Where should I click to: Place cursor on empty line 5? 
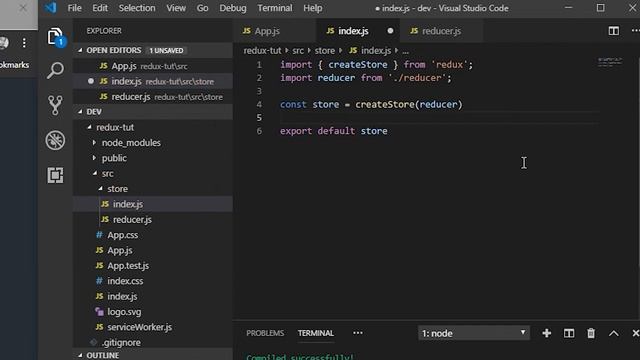click(x=439, y=118)
